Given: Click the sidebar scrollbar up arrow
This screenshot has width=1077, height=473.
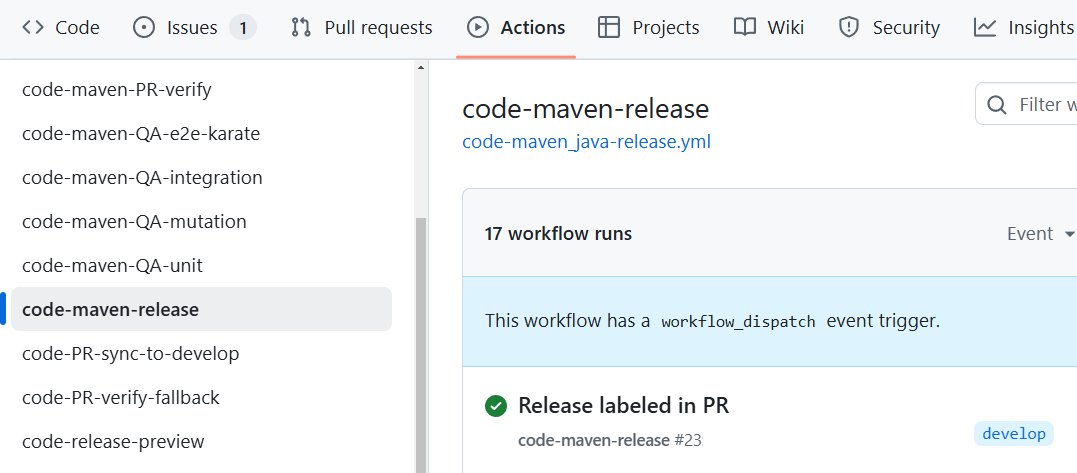Looking at the screenshot, I should click(420, 67).
